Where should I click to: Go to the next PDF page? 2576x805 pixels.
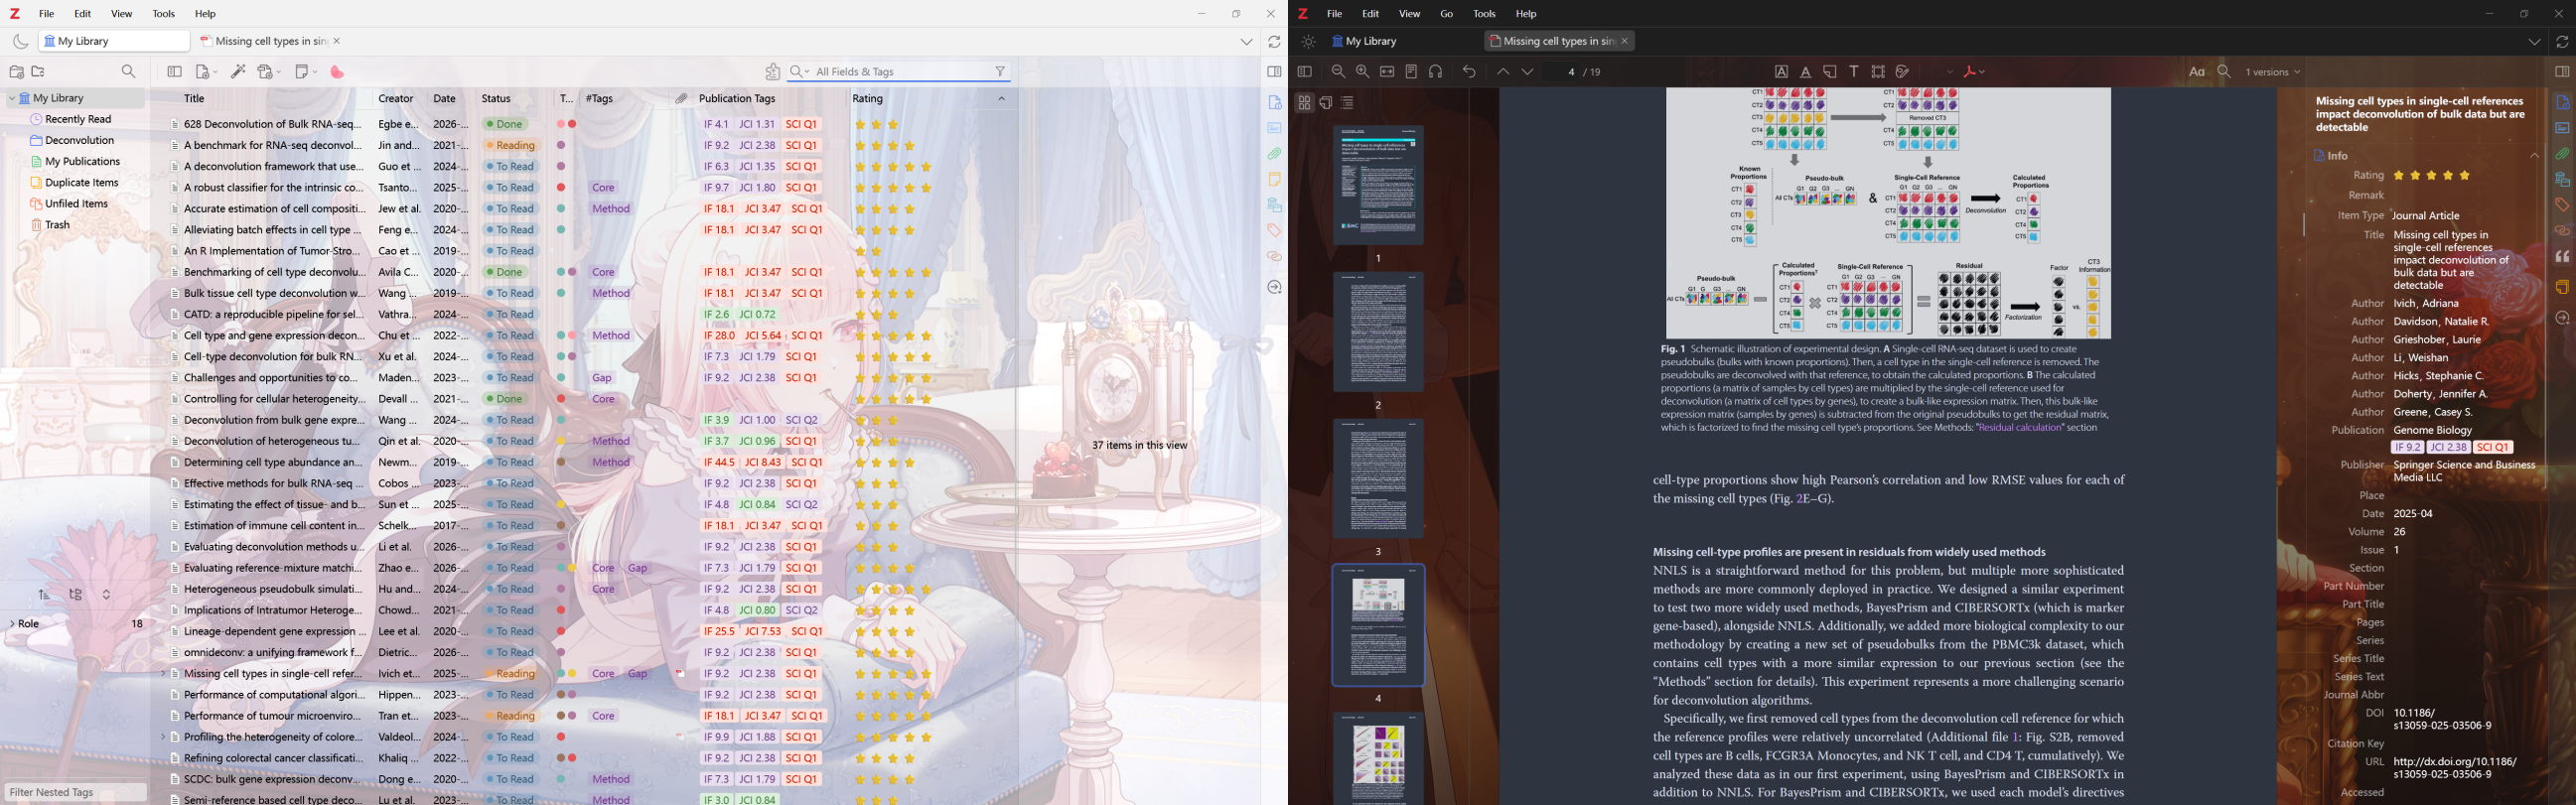coord(1528,72)
